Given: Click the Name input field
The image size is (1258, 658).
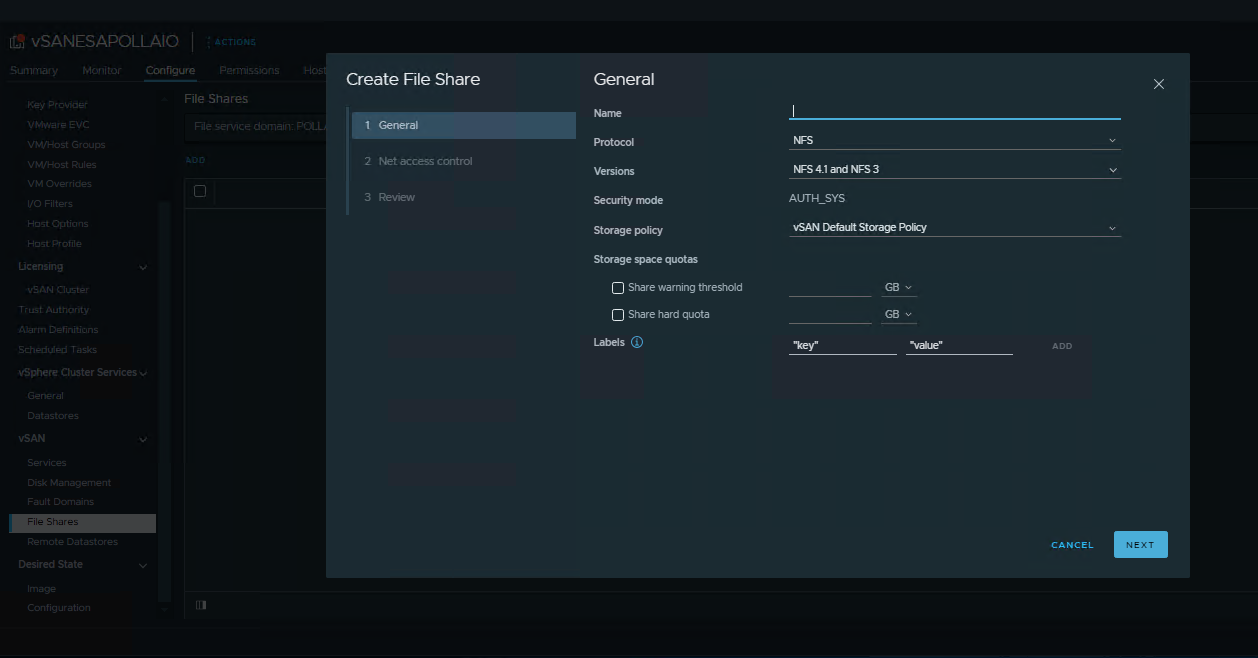Looking at the screenshot, I should click(x=955, y=111).
